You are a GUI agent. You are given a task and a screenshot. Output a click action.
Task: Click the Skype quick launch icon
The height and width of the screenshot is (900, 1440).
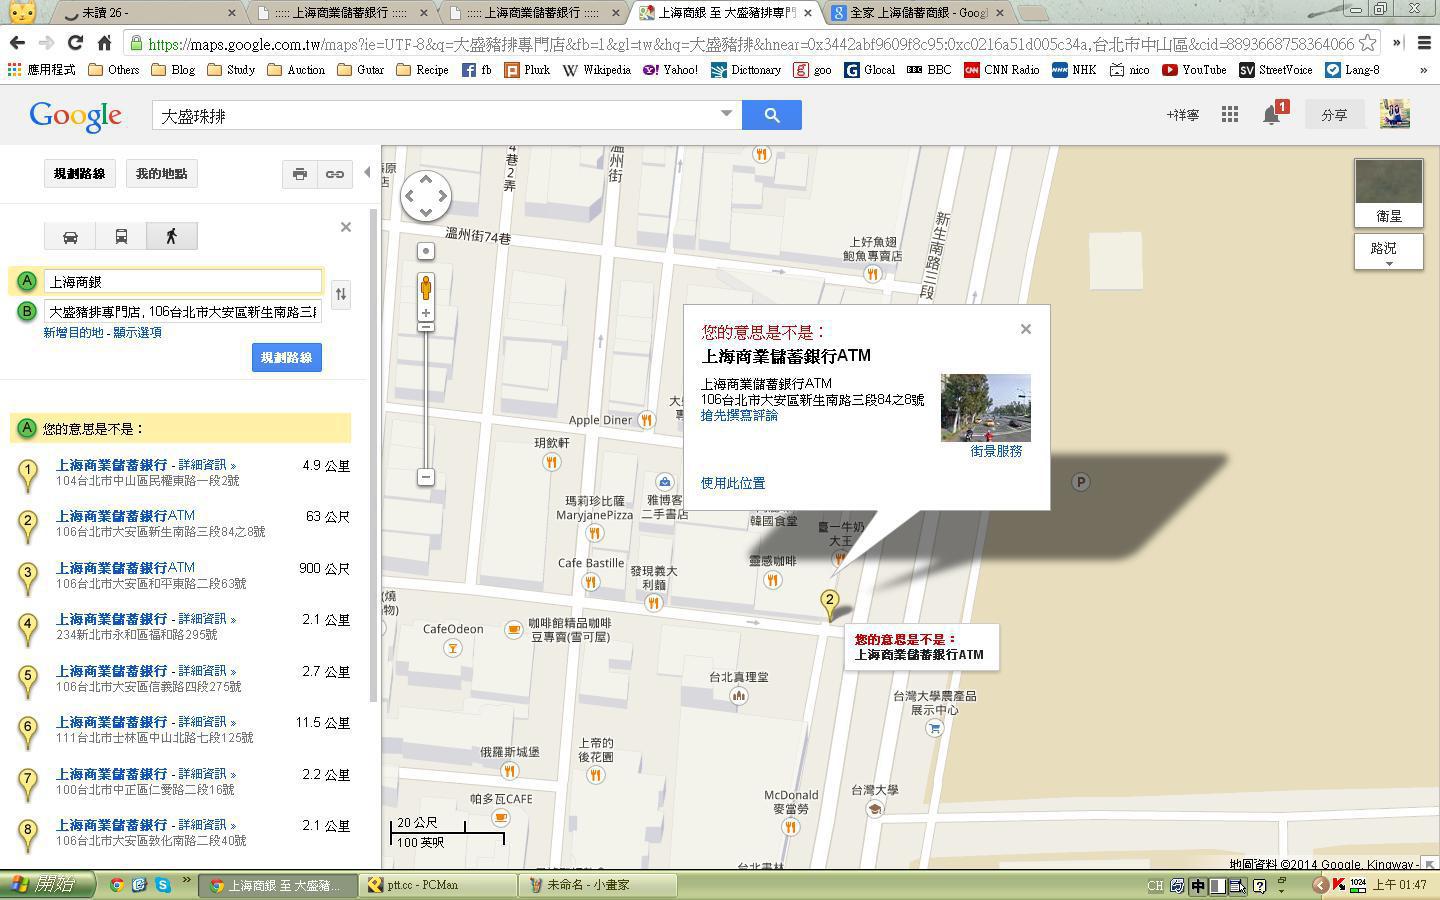click(x=162, y=885)
